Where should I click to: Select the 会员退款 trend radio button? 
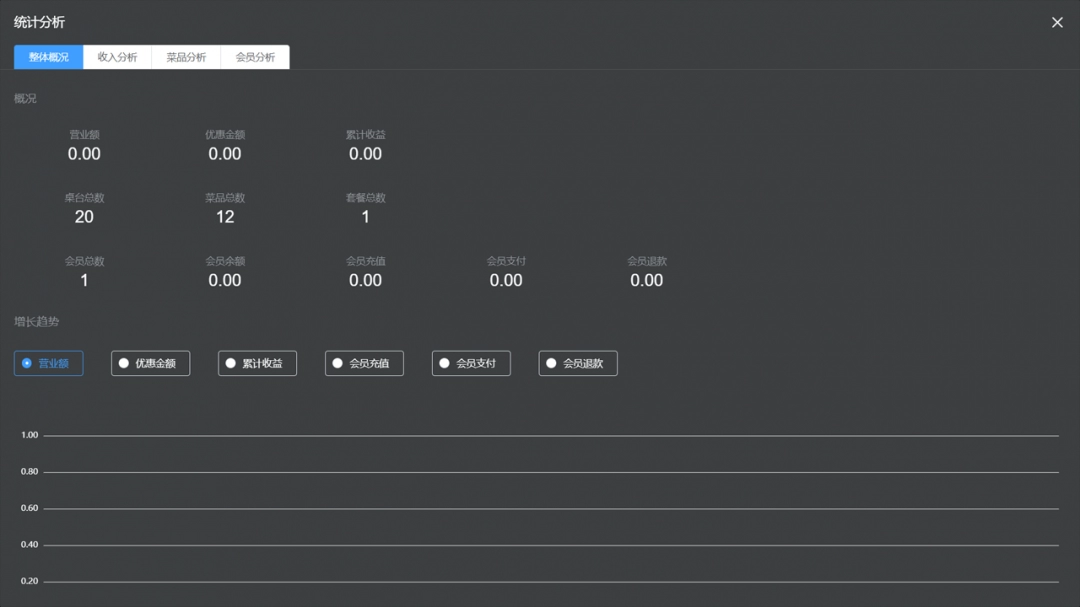click(577, 363)
